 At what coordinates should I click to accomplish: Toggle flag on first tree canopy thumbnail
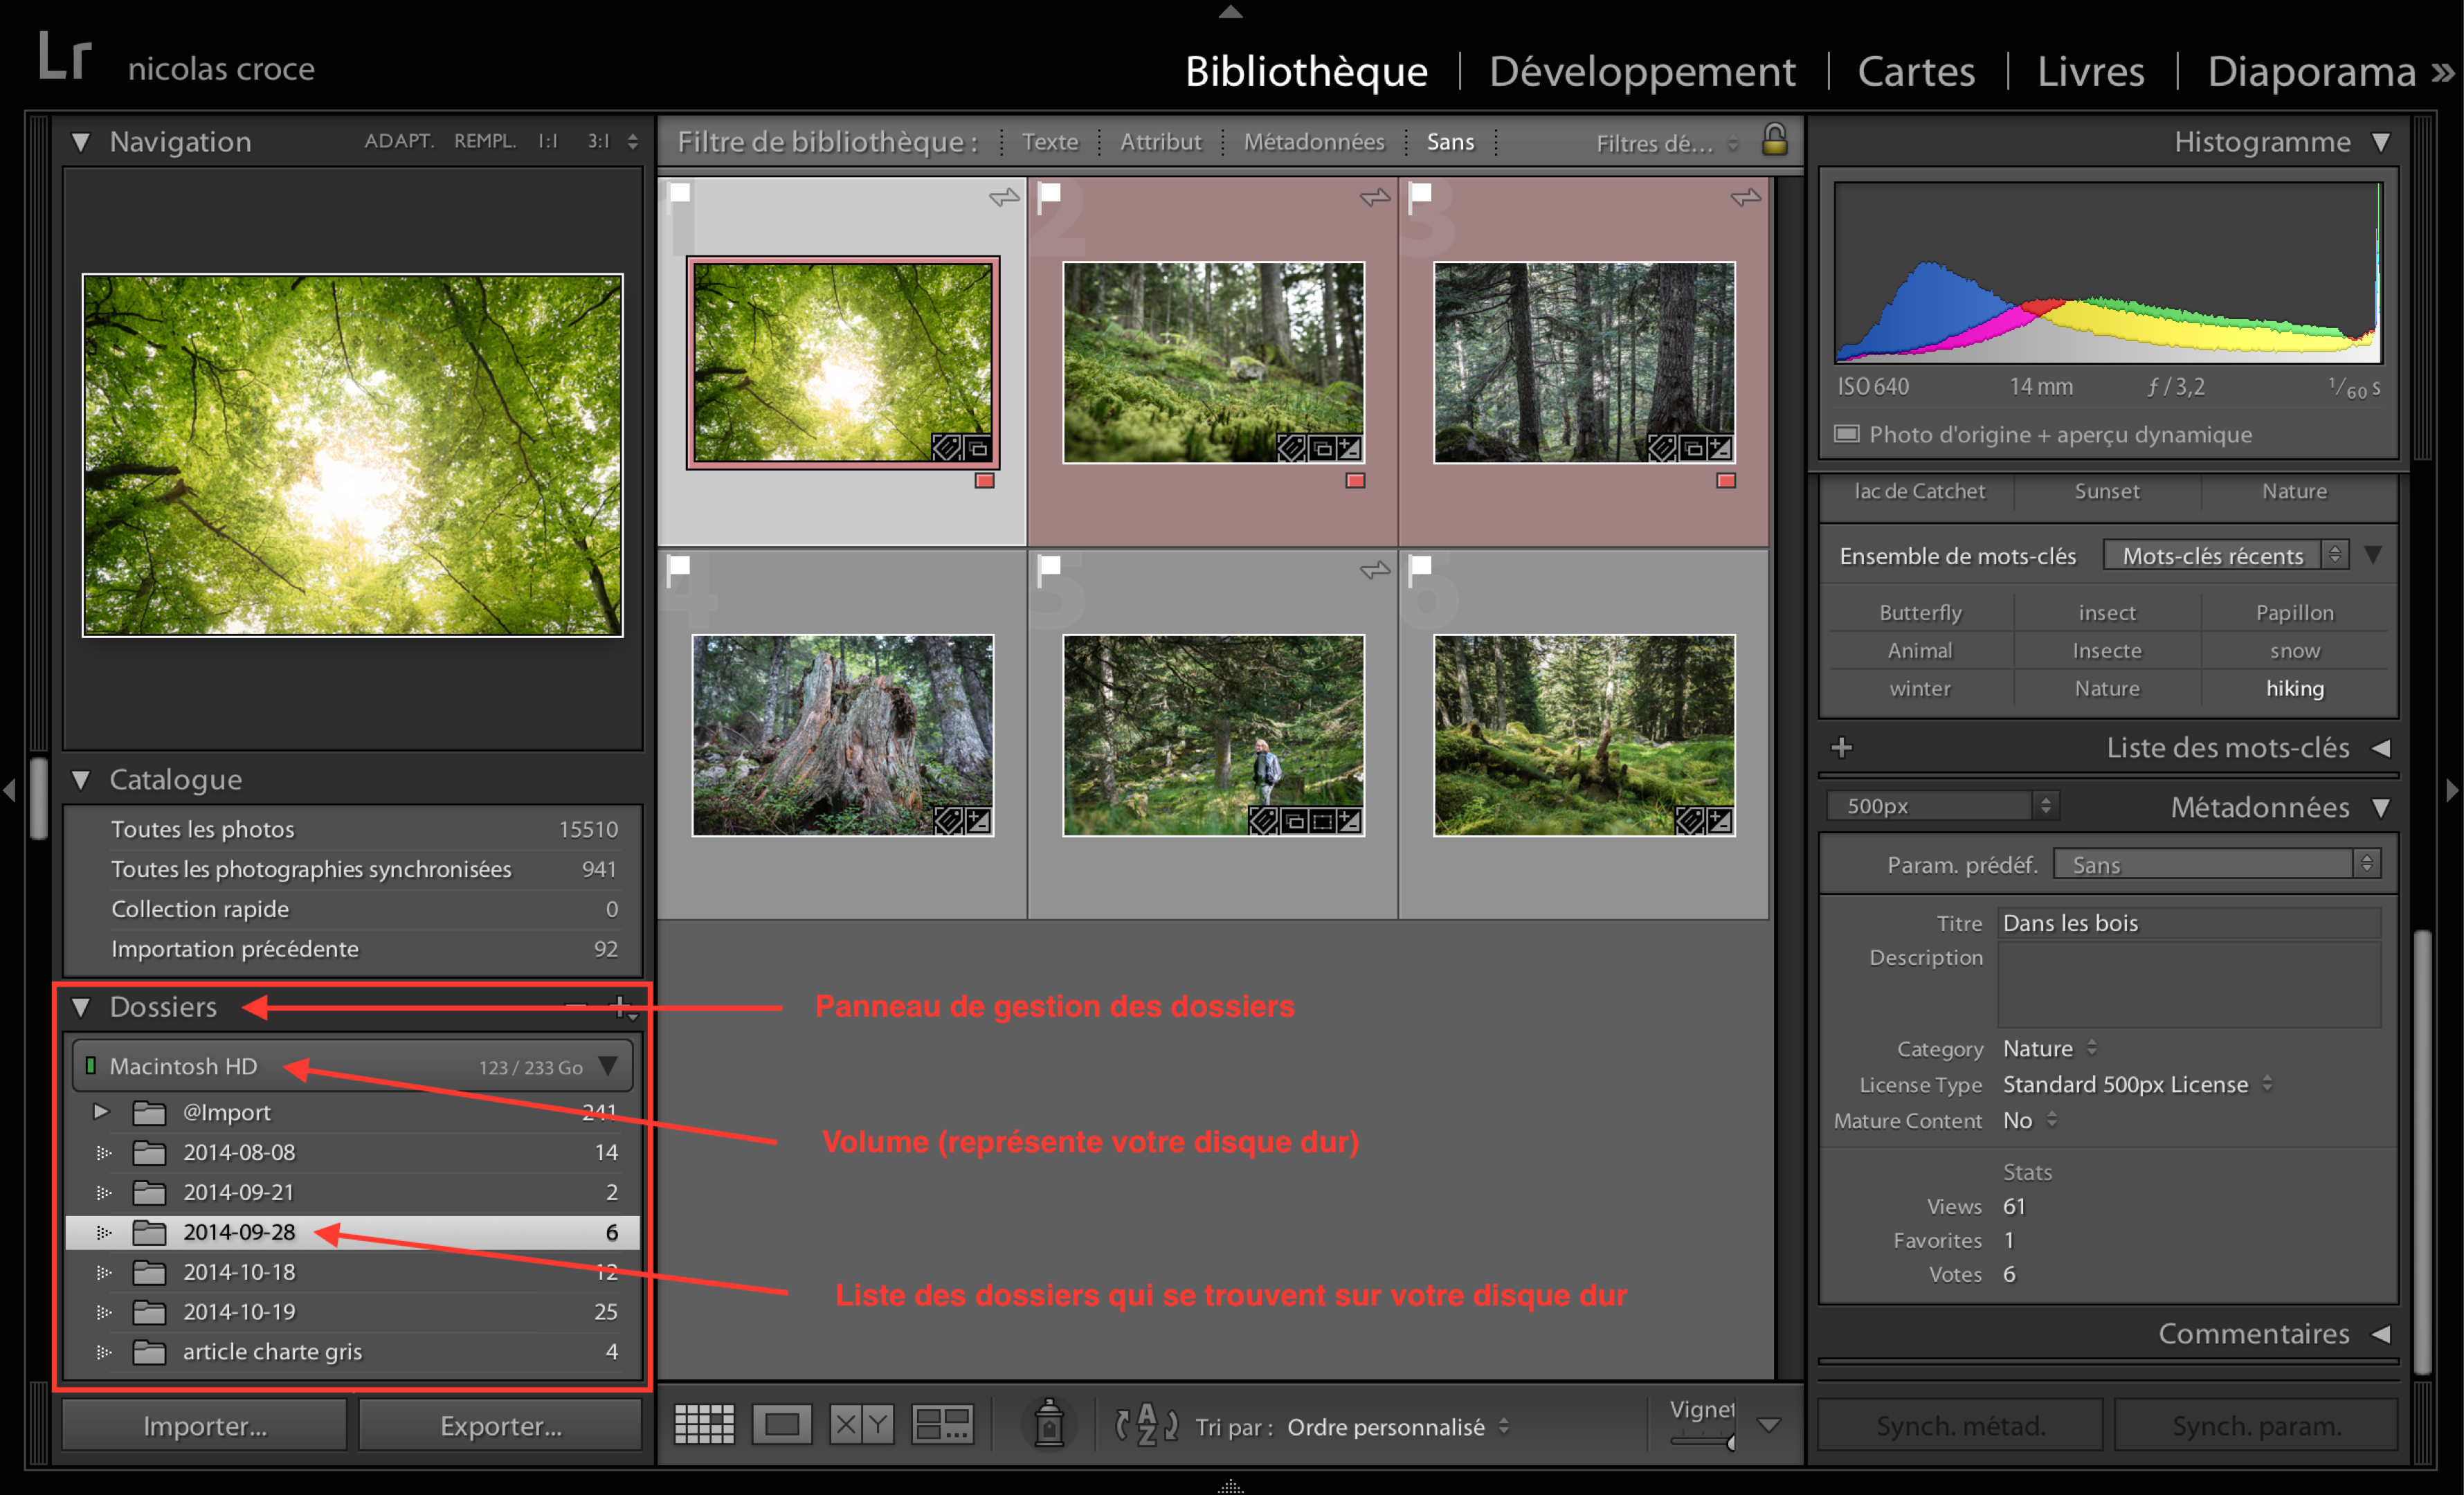[x=680, y=193]
